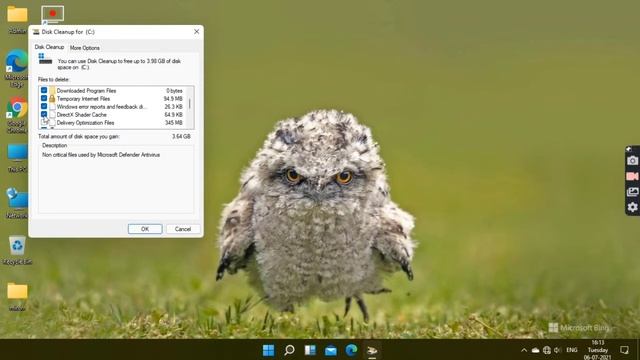The image size is (640, 360).
Task: Click the volume speaker tray icon
Action: click(557, 350)
